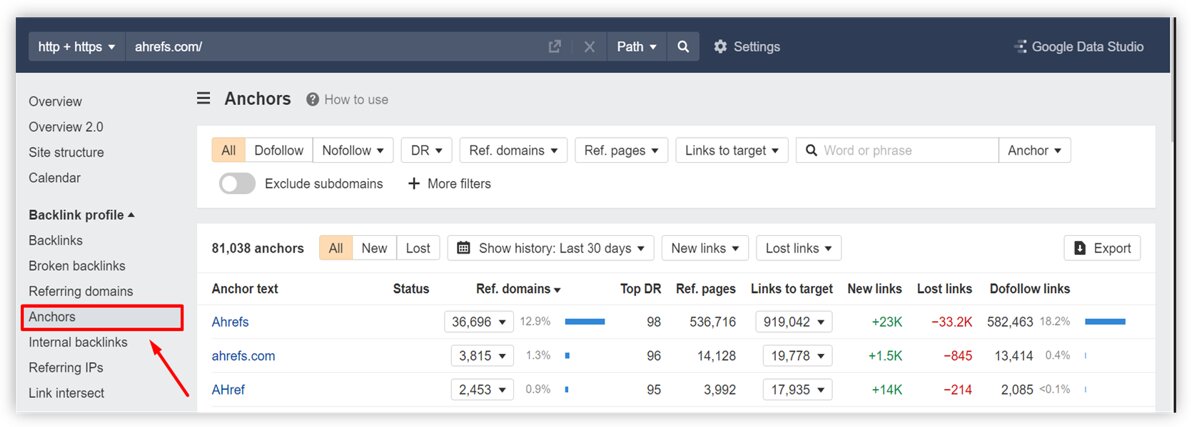
Task: Click the Word or phrase search field
Action: coord(897,150)
